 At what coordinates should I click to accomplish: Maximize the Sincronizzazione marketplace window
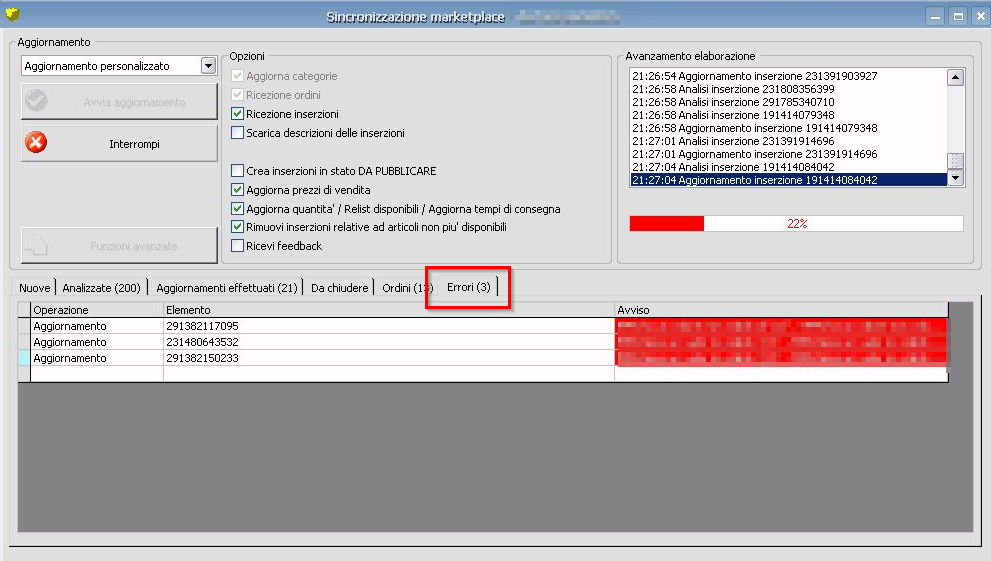tap(958, 16)
